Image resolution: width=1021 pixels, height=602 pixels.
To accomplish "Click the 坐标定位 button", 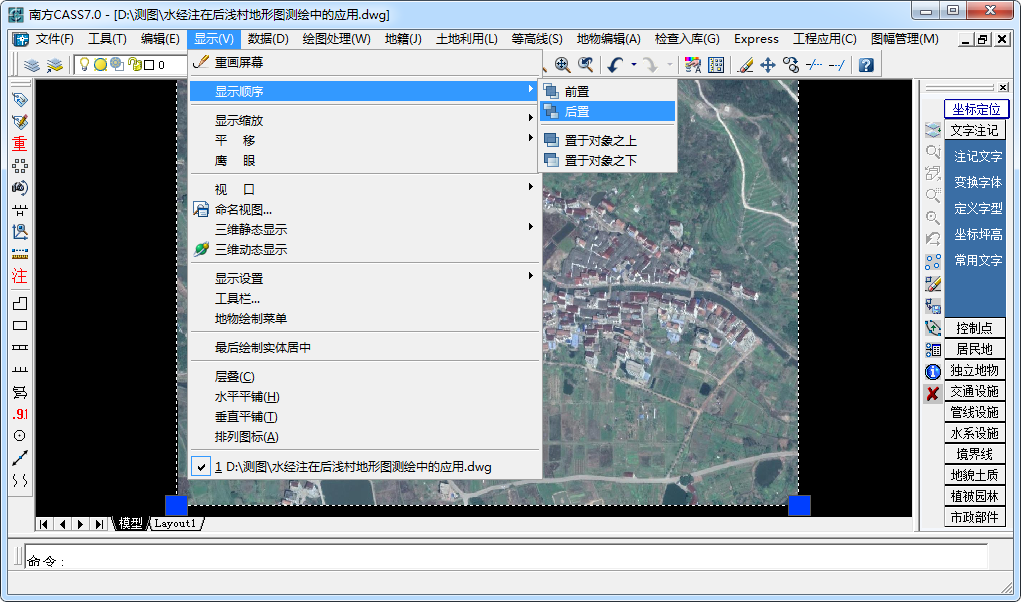I will pyautogui.click(x=976, y=109).
